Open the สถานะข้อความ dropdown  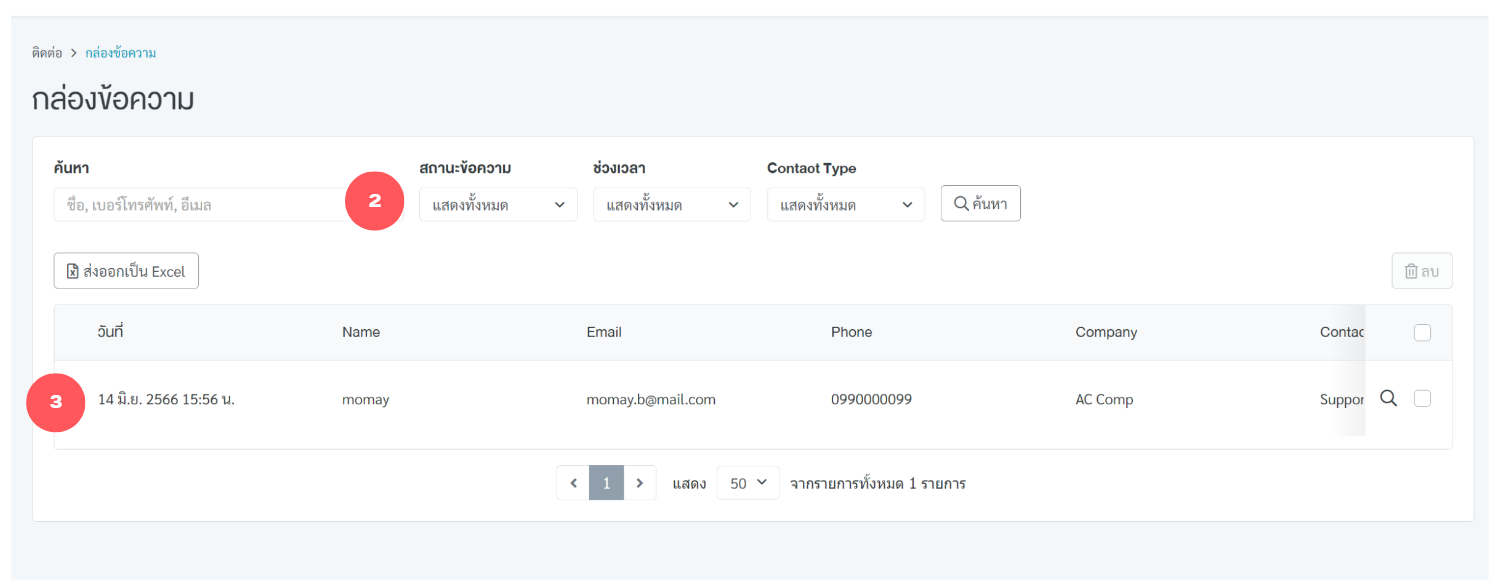[x=498, y=204]
